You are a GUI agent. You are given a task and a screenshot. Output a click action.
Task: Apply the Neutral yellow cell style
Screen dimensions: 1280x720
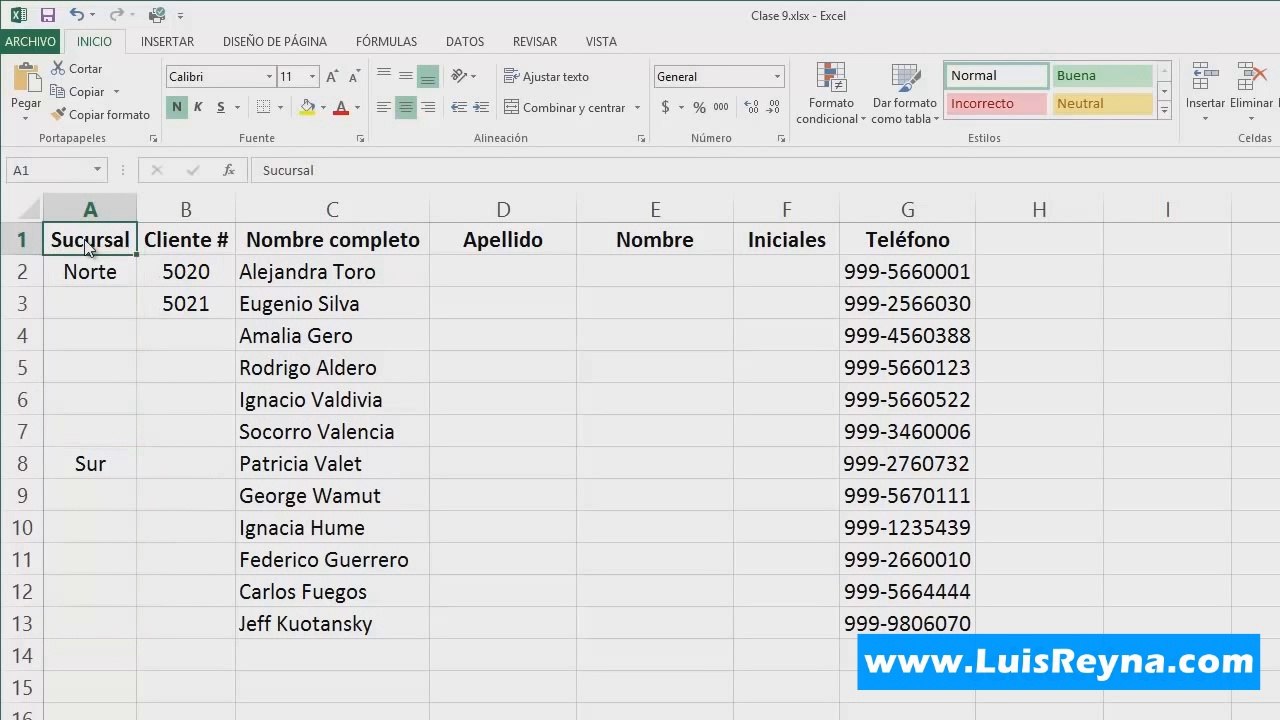tap(1102, 104)
